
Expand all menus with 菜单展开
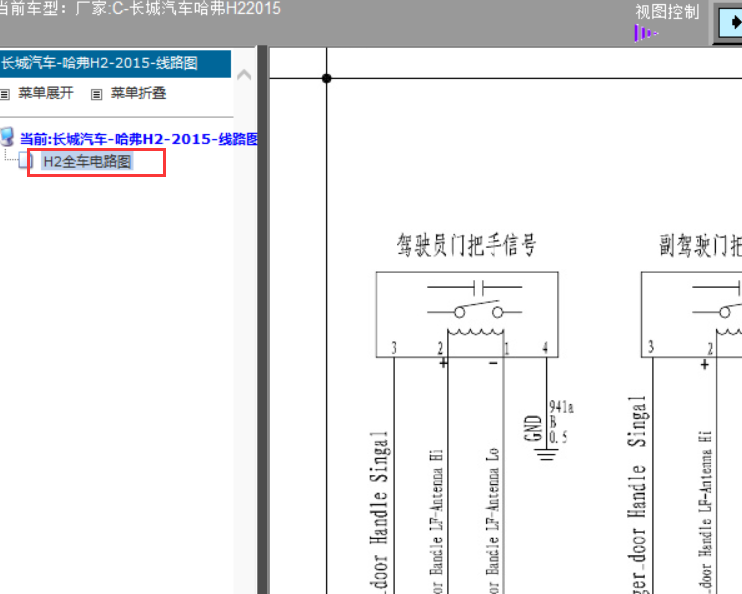(x=45, y=93)
